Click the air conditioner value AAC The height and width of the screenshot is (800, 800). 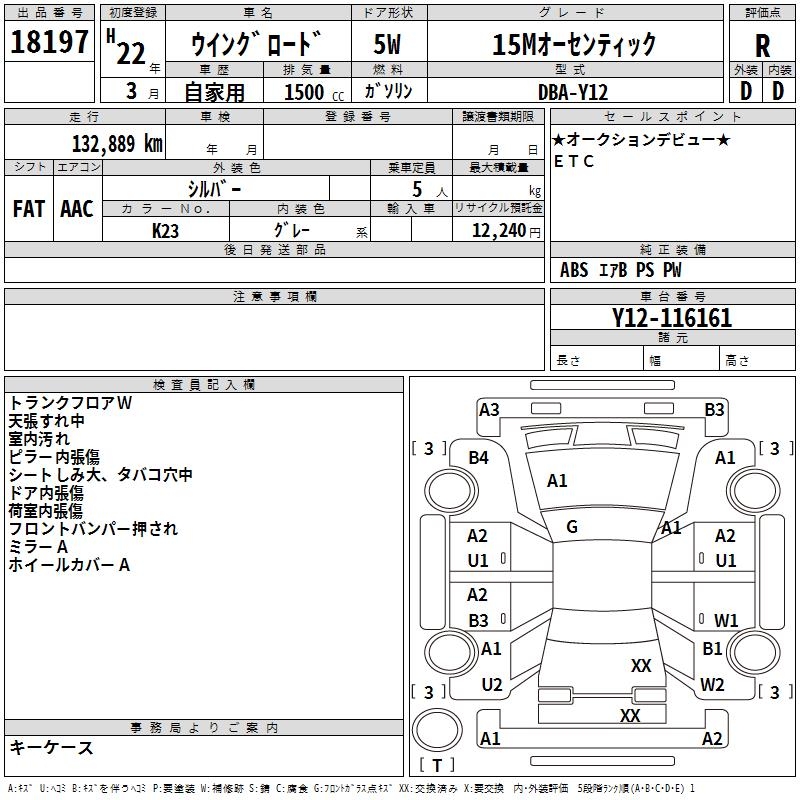click(x=77, y=209)
